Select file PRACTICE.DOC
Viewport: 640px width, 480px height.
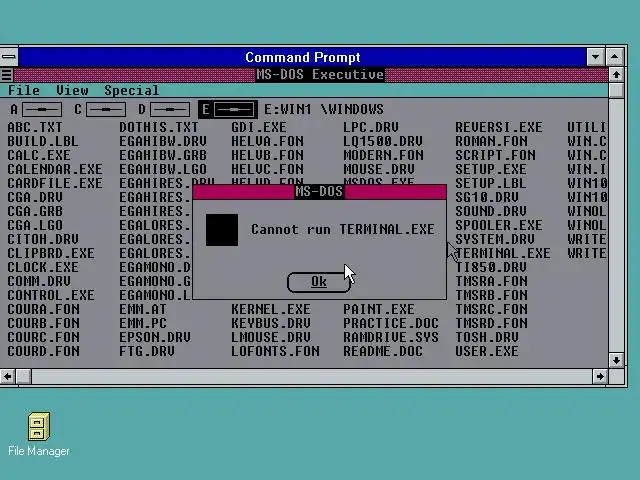pos(391,323)
